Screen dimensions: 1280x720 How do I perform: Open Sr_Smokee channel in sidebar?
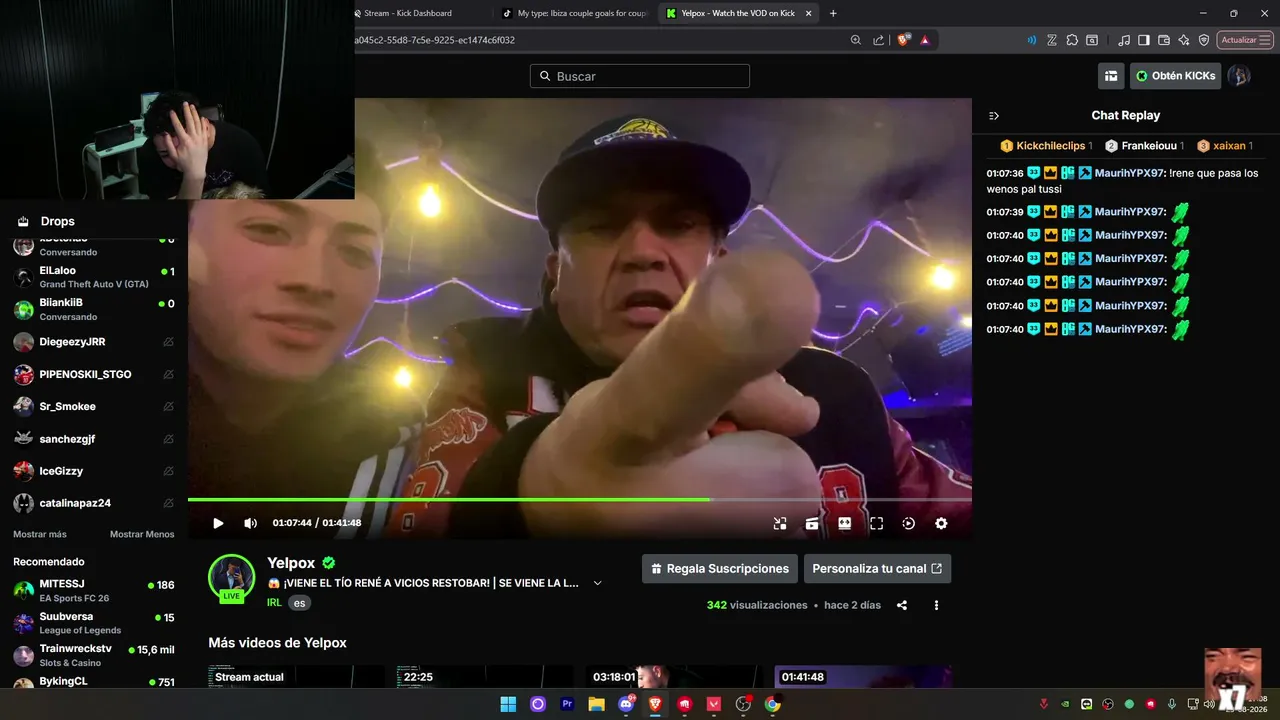94,406
